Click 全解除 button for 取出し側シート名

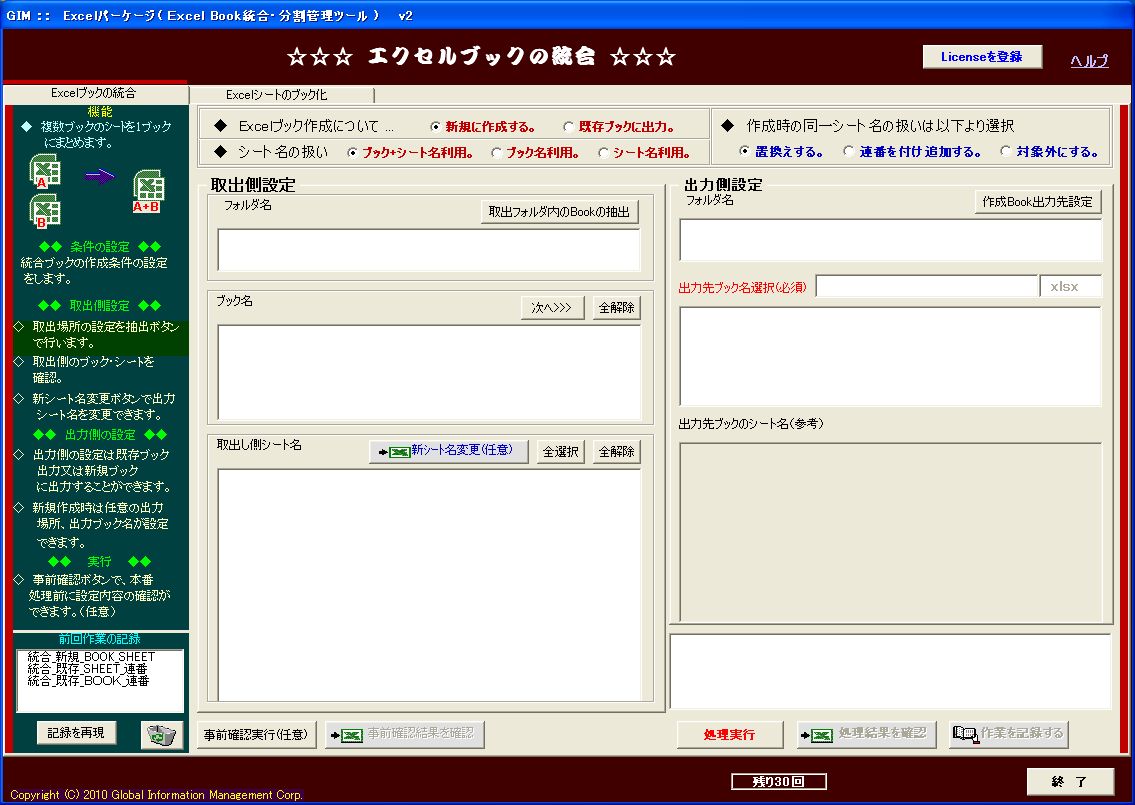617,452
